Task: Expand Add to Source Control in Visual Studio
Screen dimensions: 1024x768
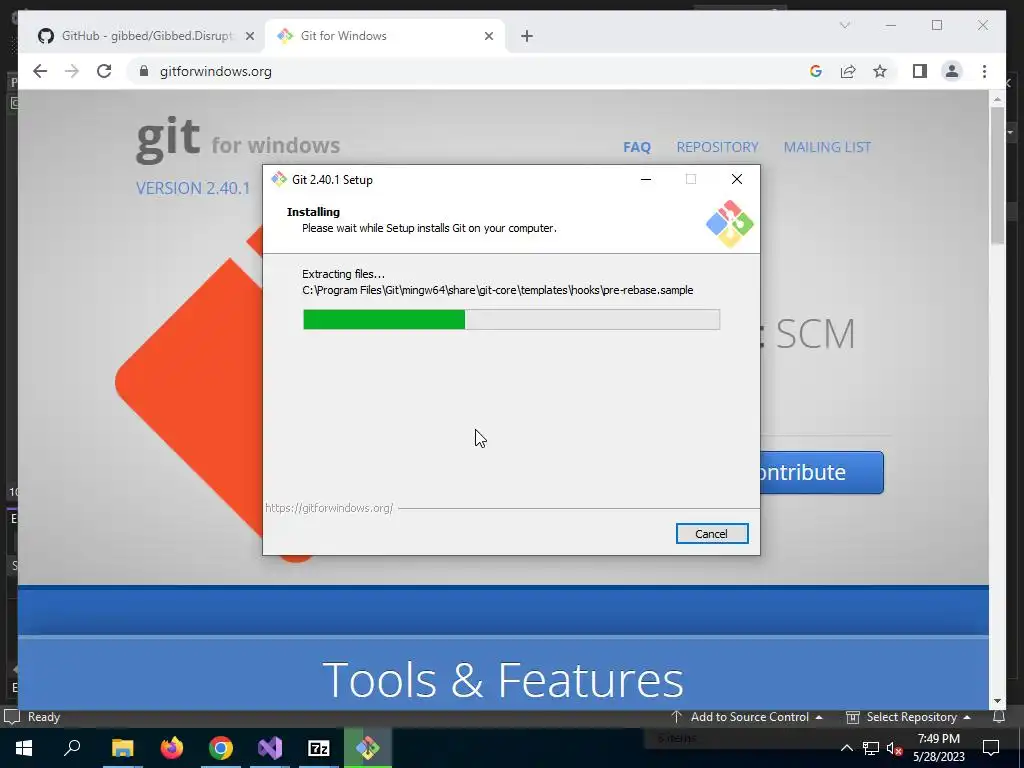Action: (x=747, y=717)
